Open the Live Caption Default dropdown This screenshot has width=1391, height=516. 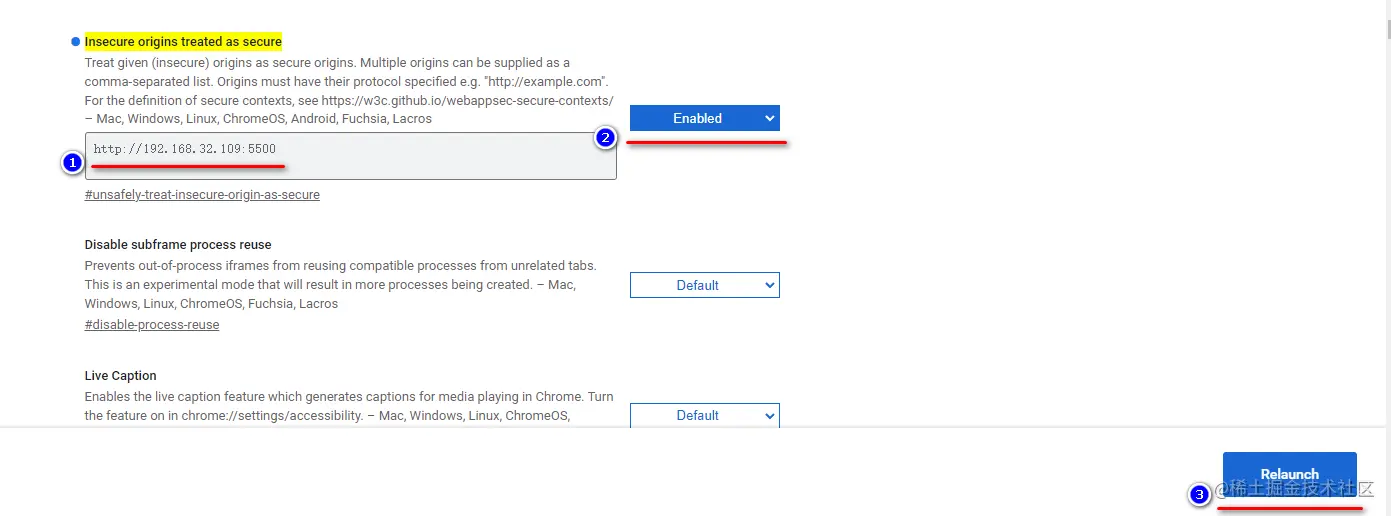(704, 415)
